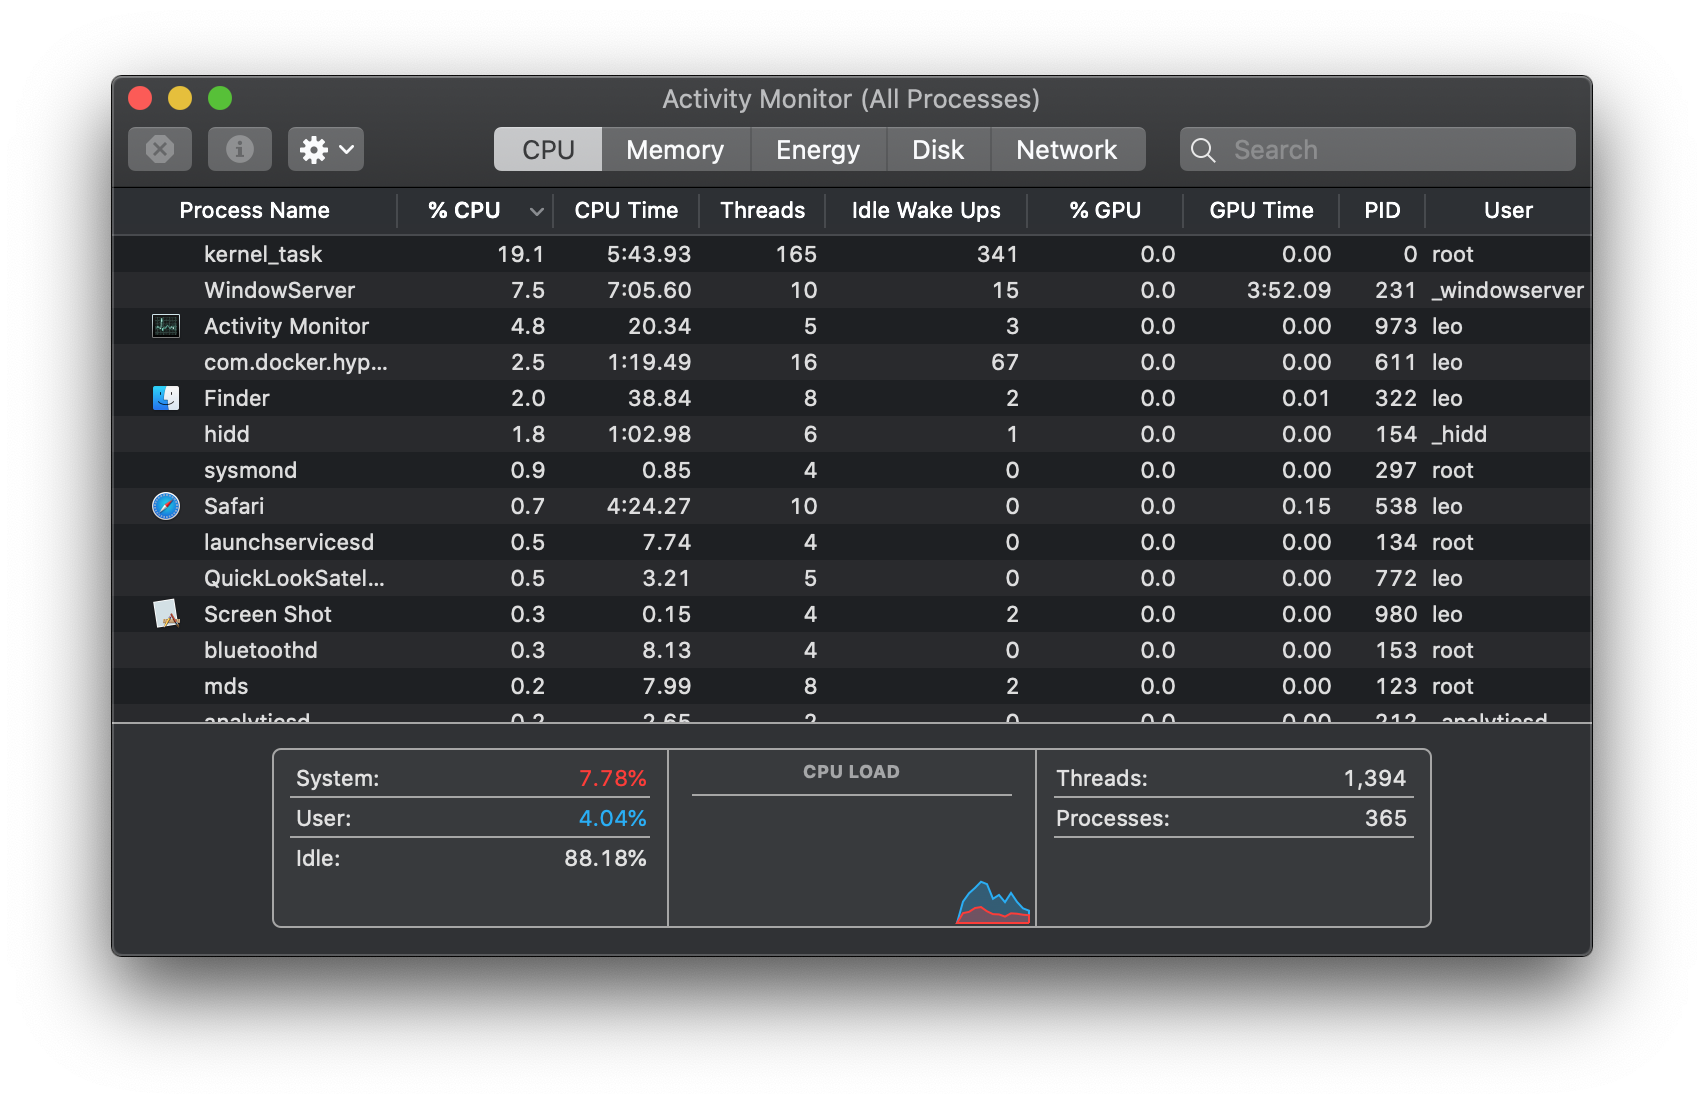Click the Idle Wake Ups value 341

point(998,254)
